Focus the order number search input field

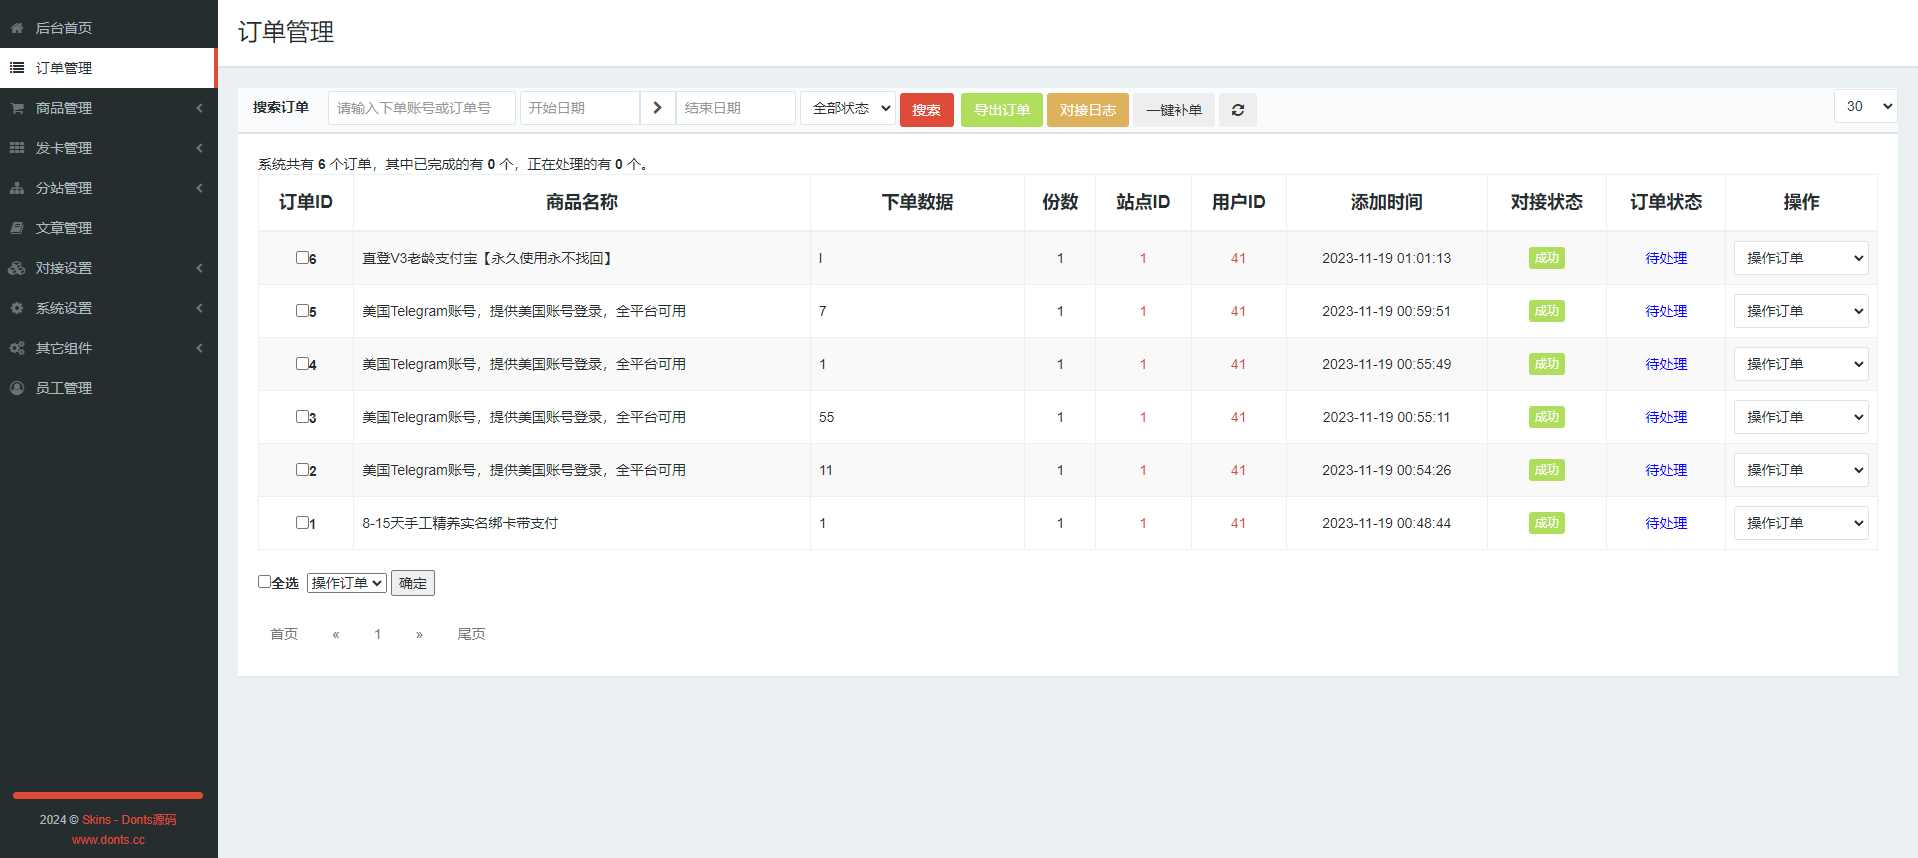(x=421, y=108)
